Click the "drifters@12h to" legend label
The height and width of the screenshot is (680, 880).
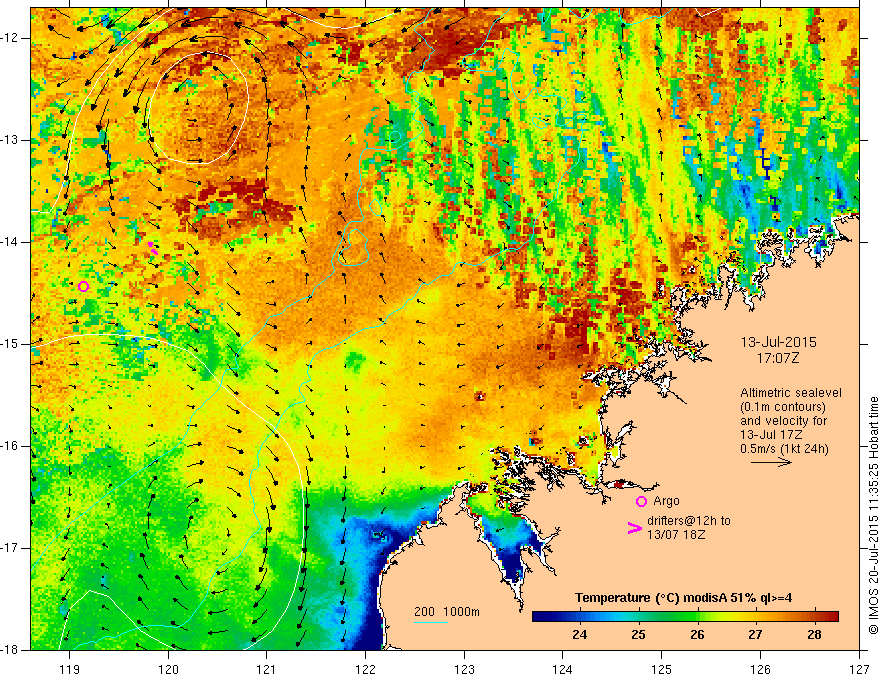tap(689, 521)
